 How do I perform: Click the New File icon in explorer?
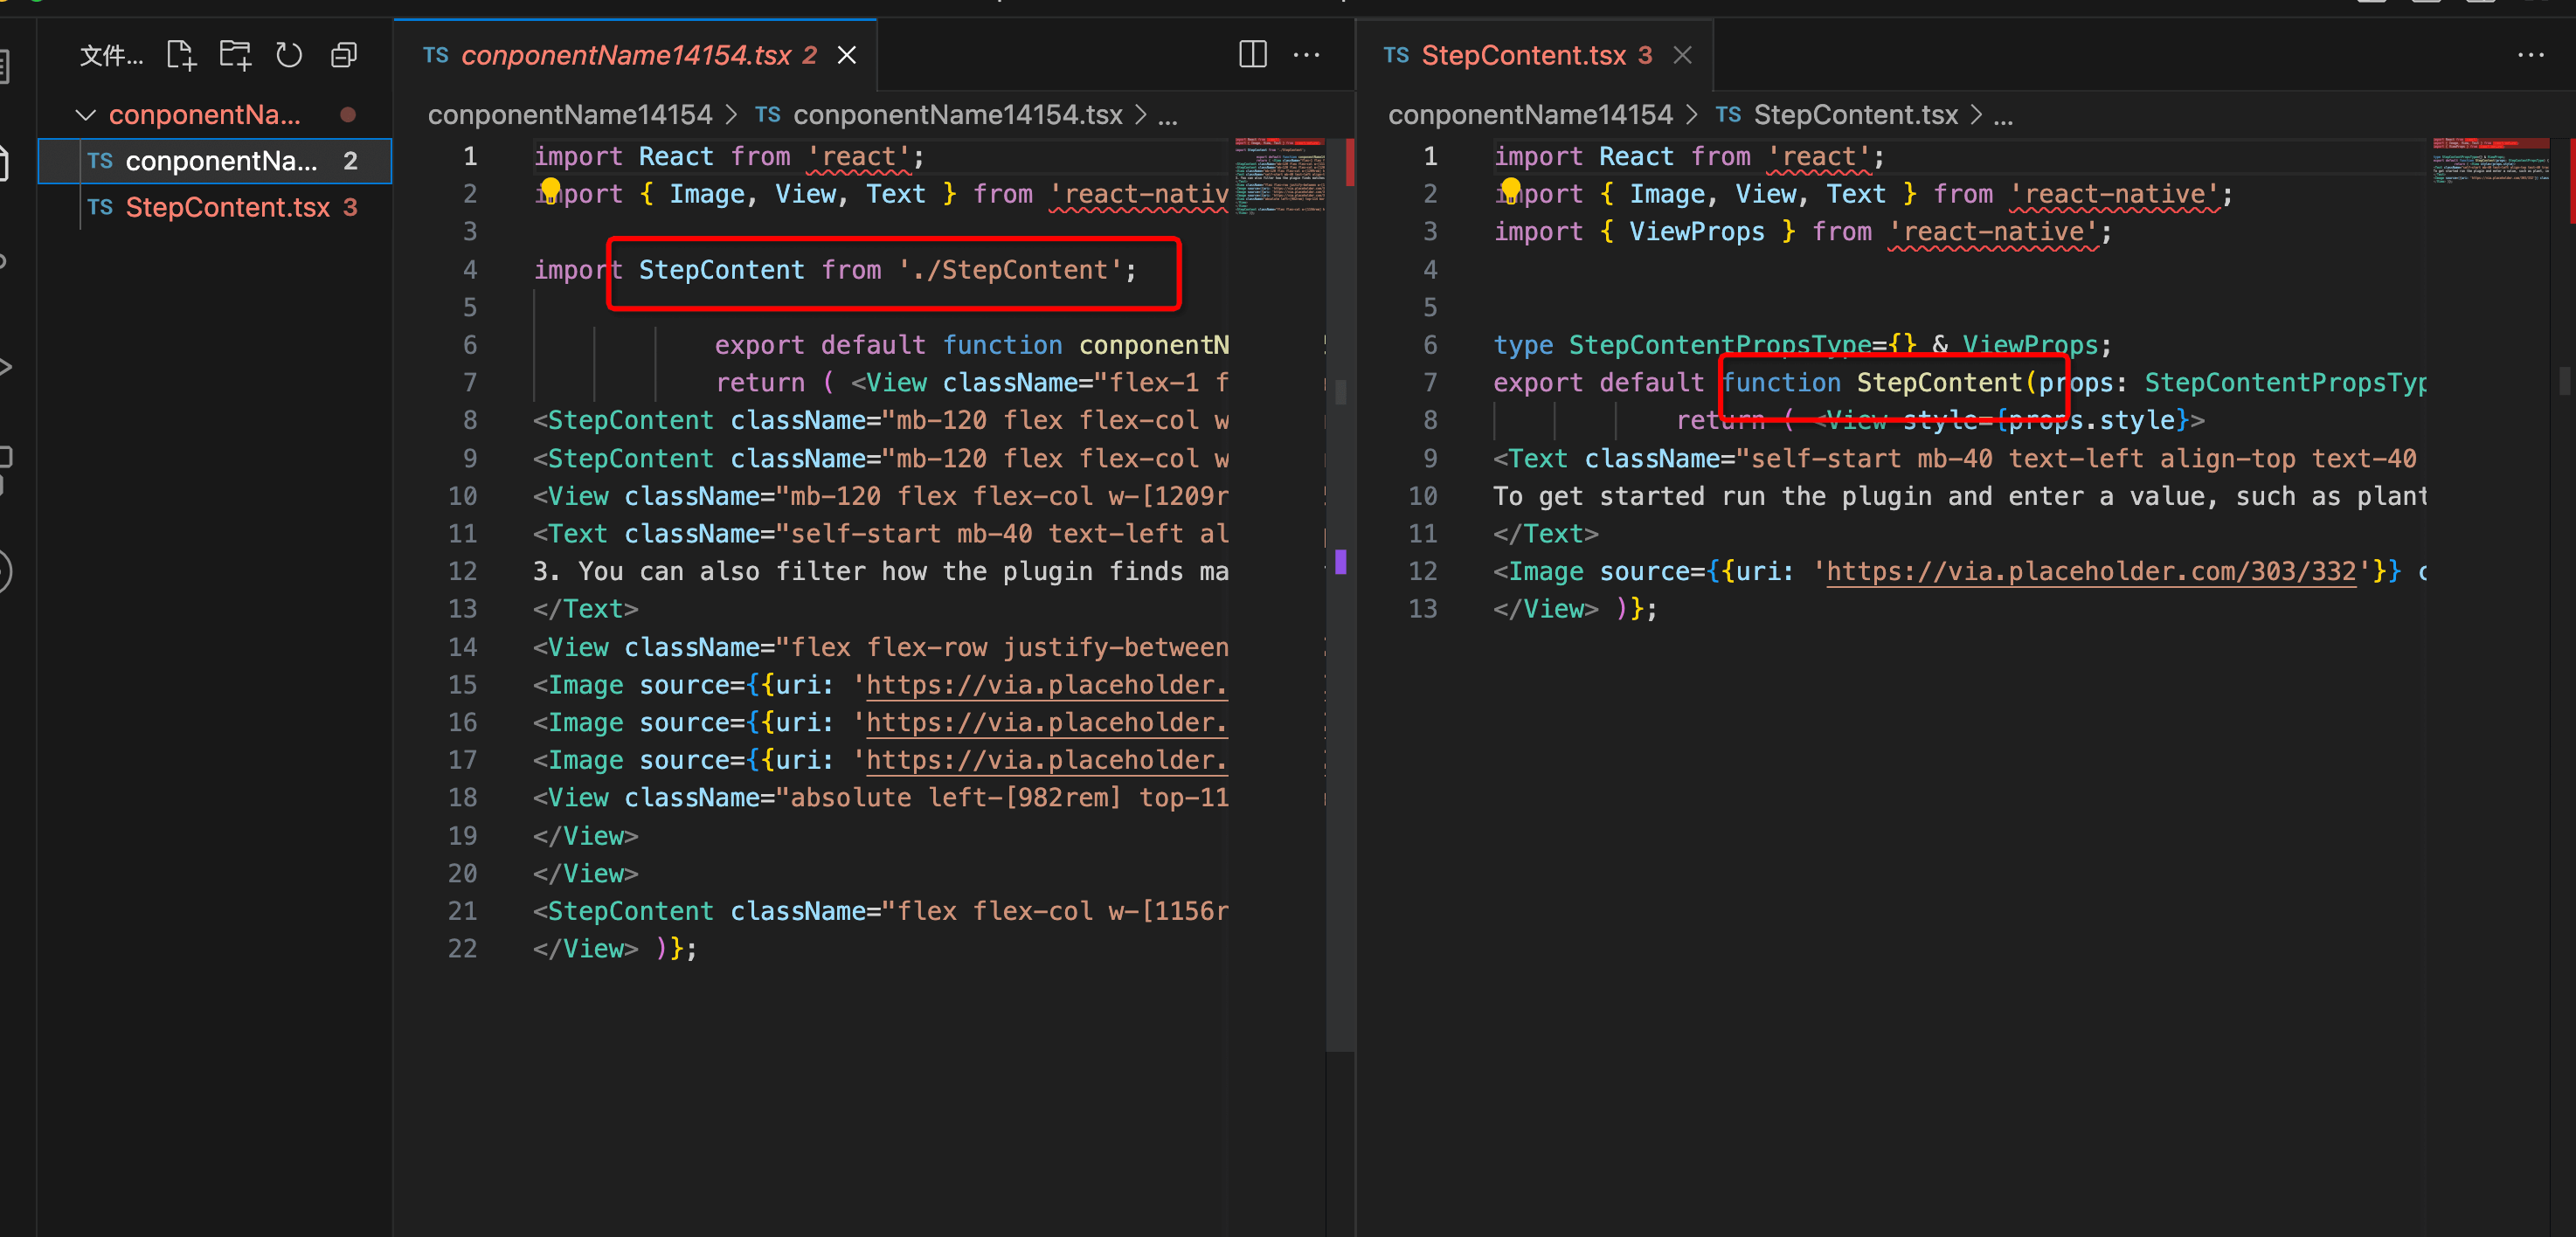[x=181, y=55]
